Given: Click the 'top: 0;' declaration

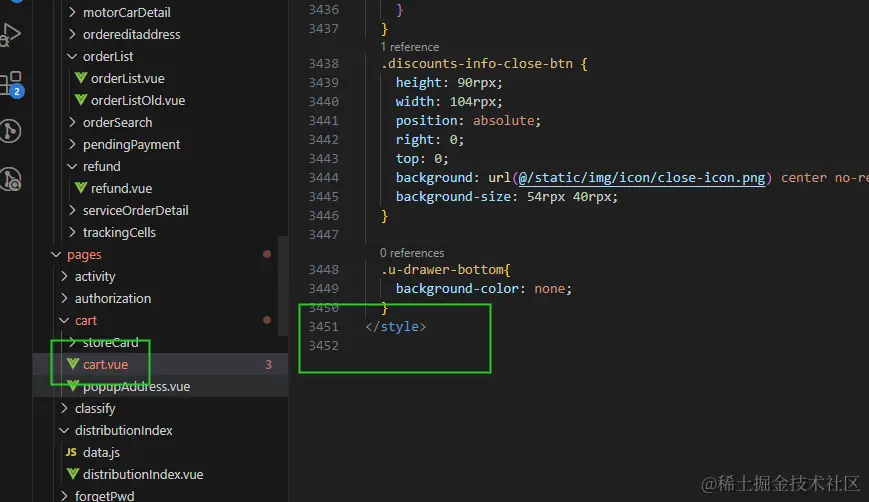Looking at the screenshot, I should click(x=422, y=158).
